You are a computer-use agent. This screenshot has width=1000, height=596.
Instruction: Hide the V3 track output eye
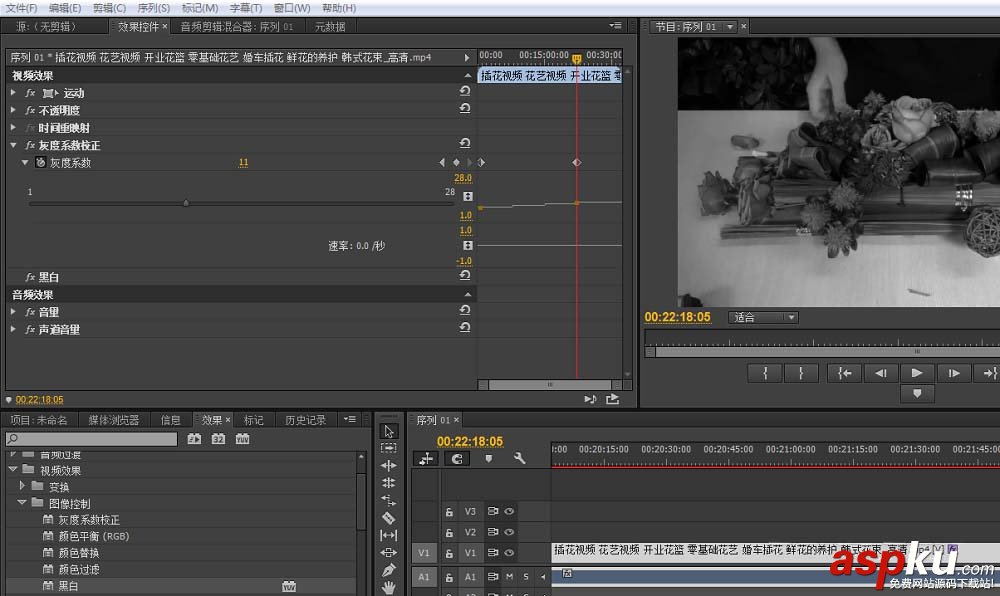pyautogui.click(x=509, y=511)
